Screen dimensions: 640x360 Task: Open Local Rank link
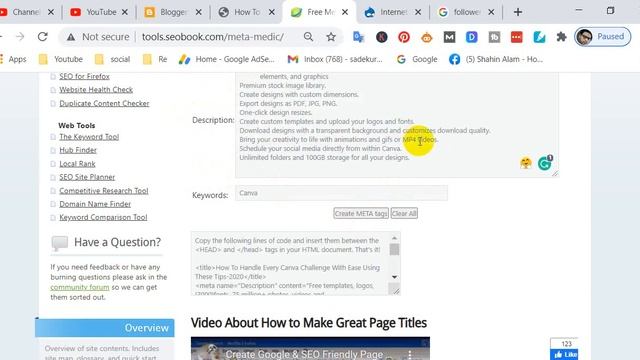coord(77,164)
